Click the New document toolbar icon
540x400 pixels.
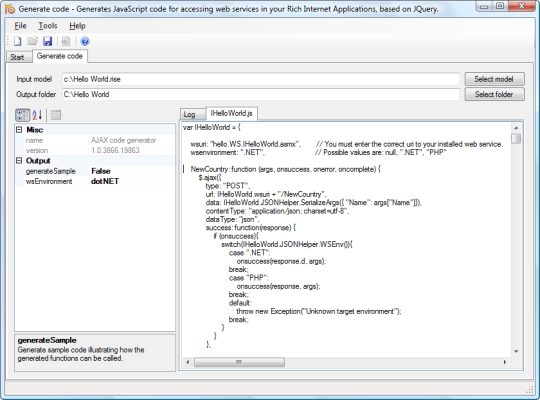click(x=18, y=41)
